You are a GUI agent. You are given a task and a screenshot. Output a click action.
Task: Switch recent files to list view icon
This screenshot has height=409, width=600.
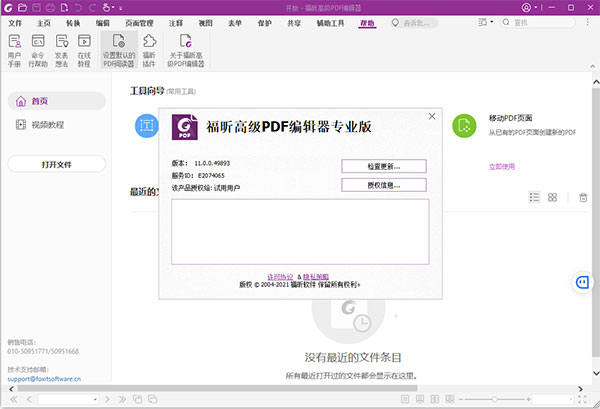coord(534,197)
